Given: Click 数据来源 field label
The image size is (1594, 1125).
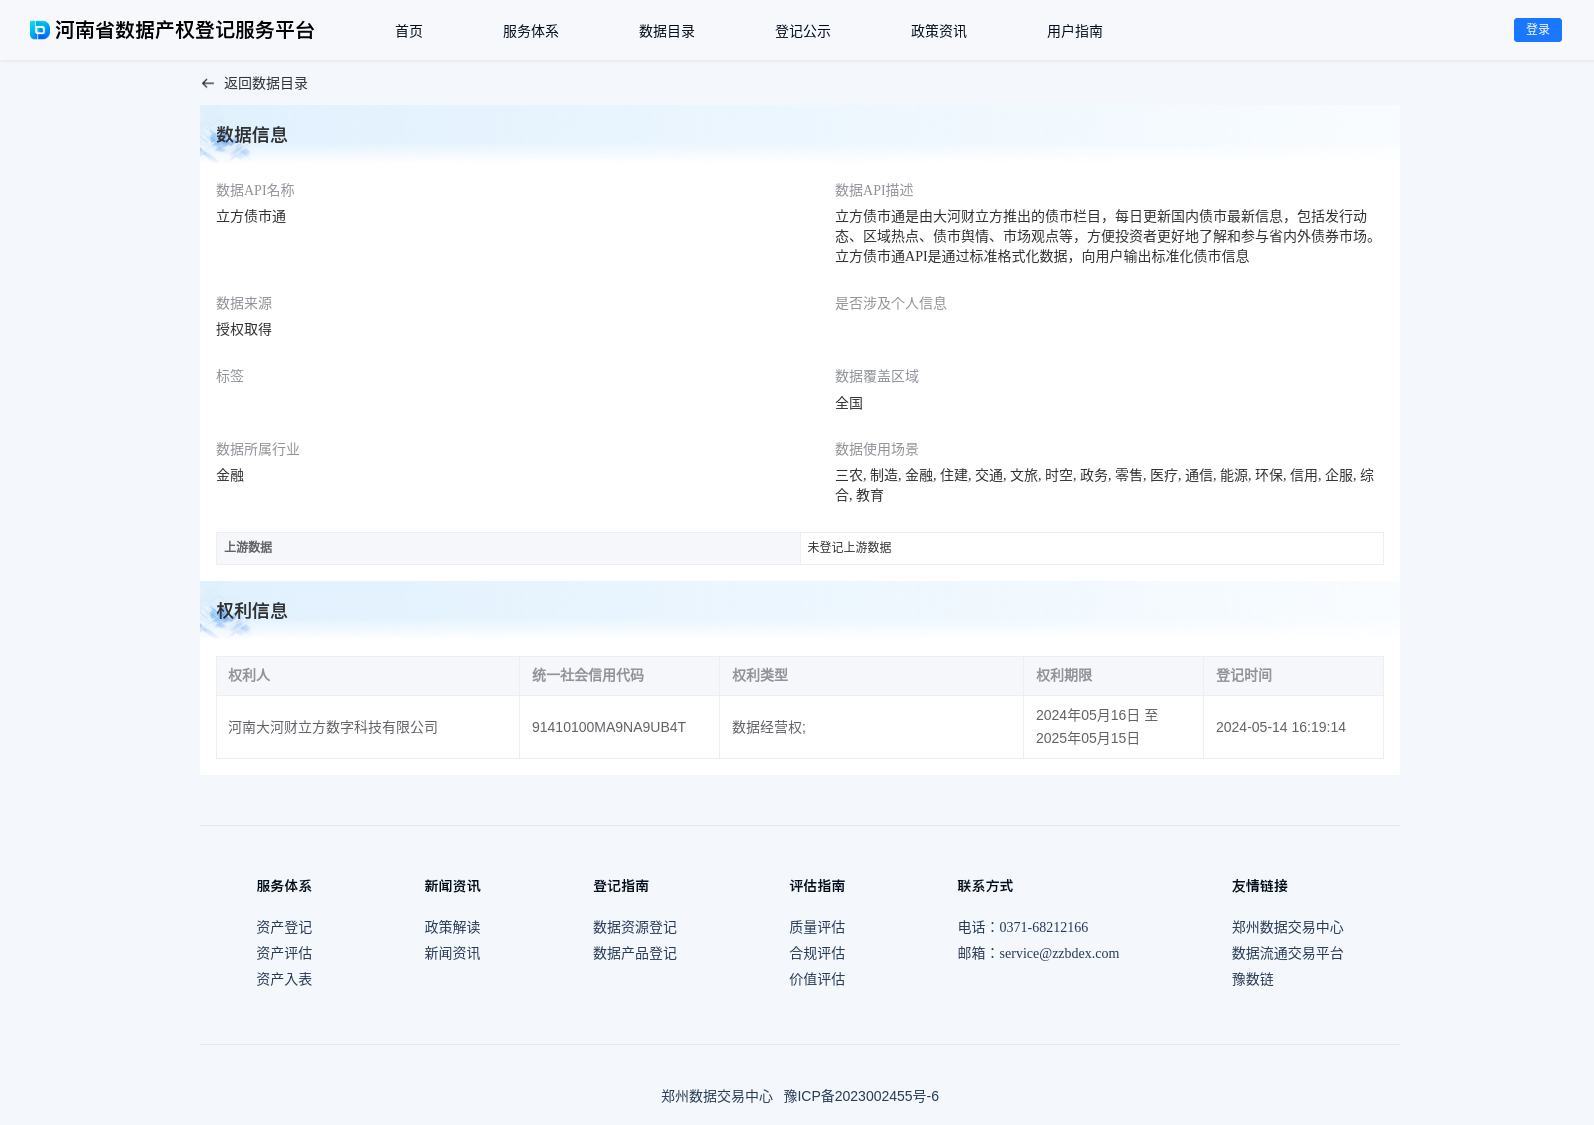Looking at the screenshot, I should click(244, 303).
